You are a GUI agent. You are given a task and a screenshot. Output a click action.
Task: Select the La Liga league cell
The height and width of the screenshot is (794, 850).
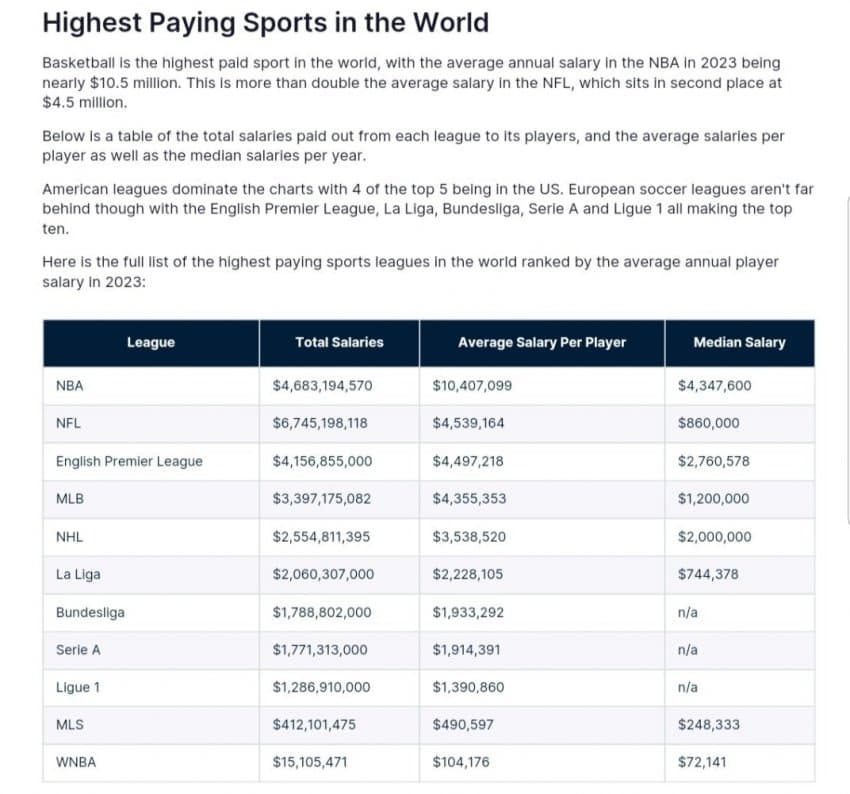click(151, 574)
